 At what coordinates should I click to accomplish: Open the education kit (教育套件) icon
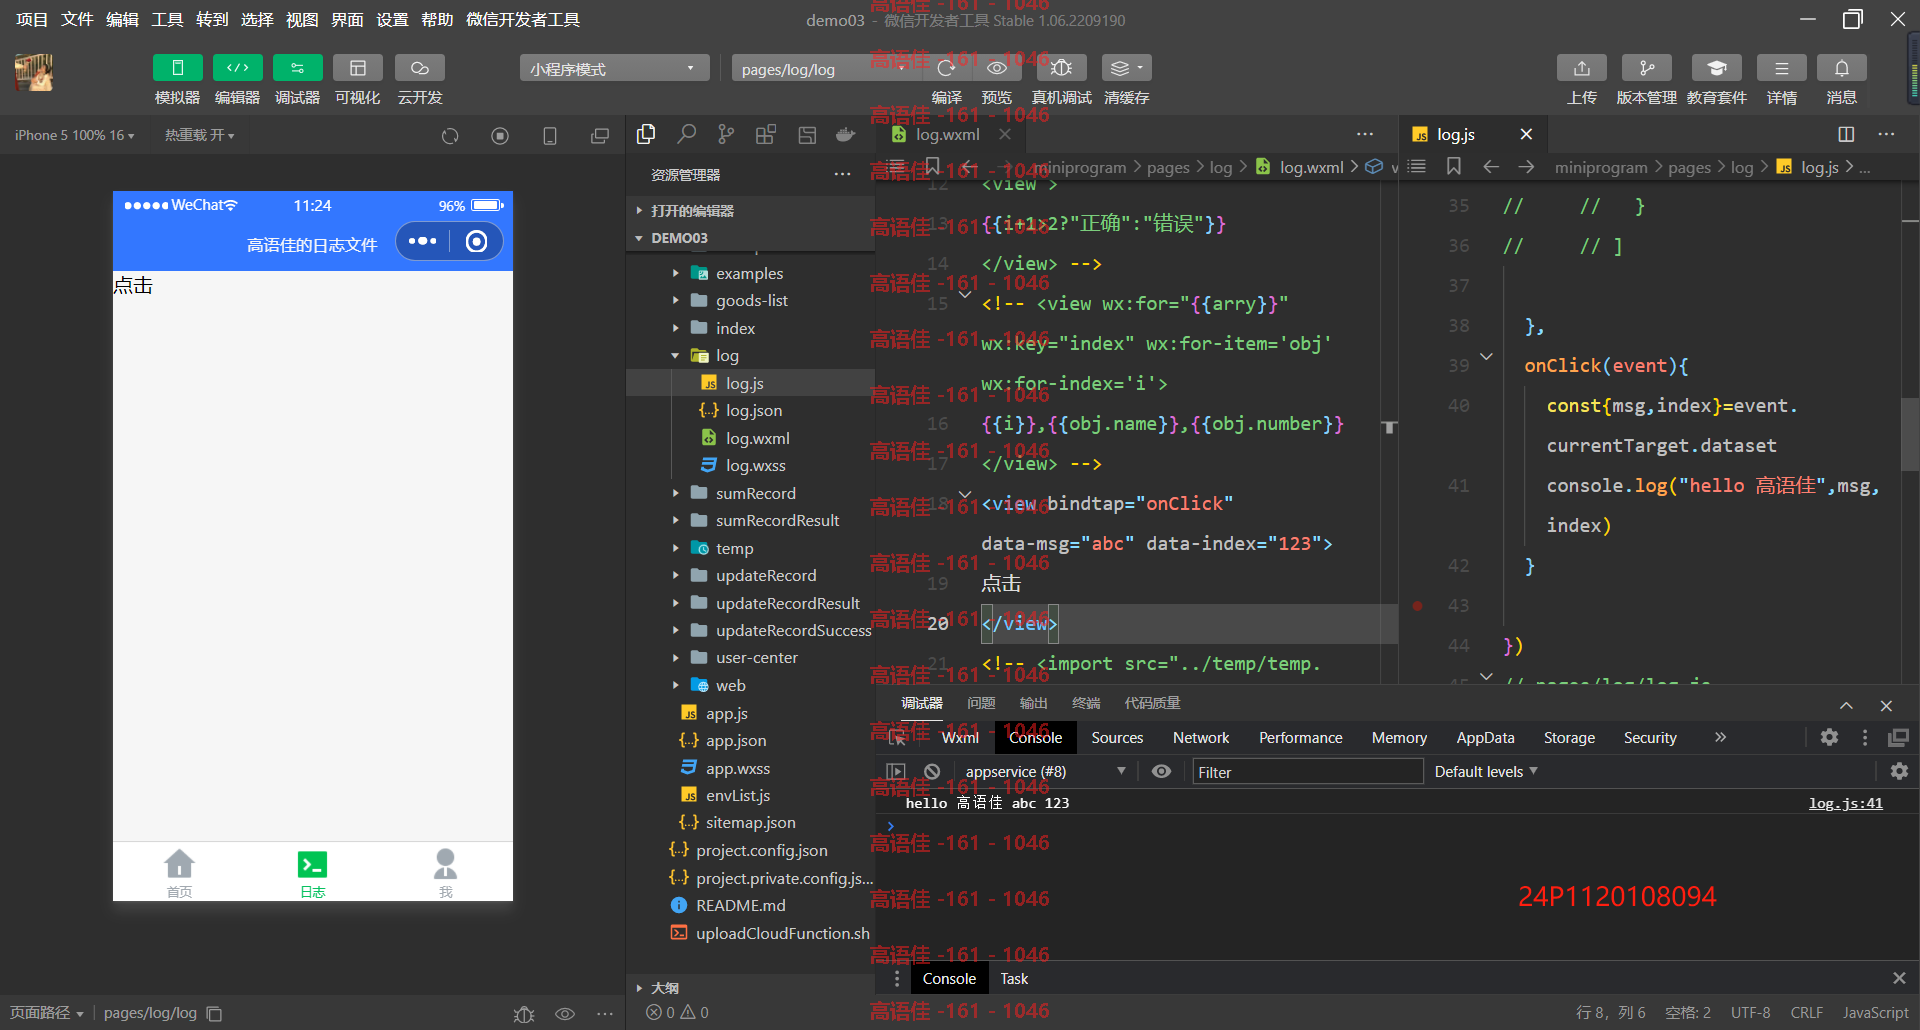1716,68
